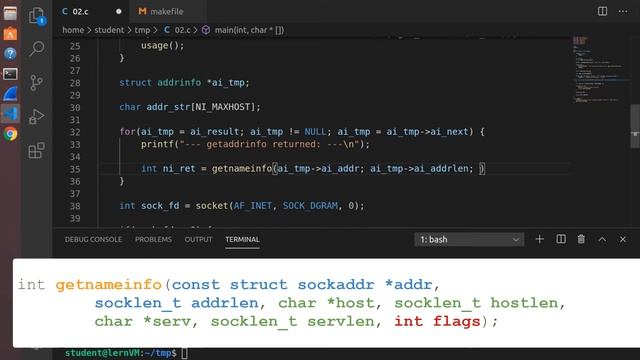This screenshot has height=360, width=640.
Task: Click 'SOCK_DGRAM' on line 38
Action: pos(310,205)
